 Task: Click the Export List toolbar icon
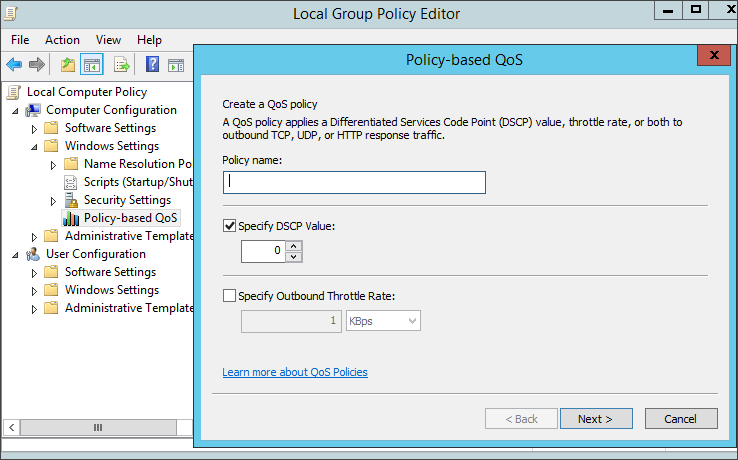tap(122, 65)
